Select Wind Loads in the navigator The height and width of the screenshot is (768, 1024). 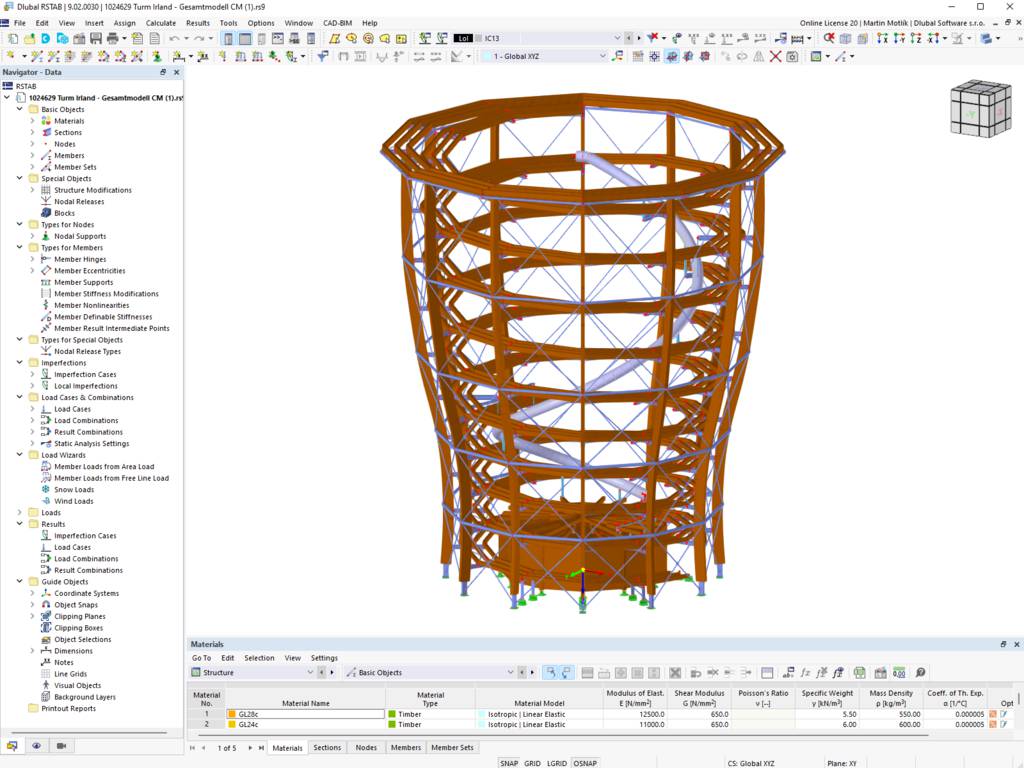click(74, 502)
